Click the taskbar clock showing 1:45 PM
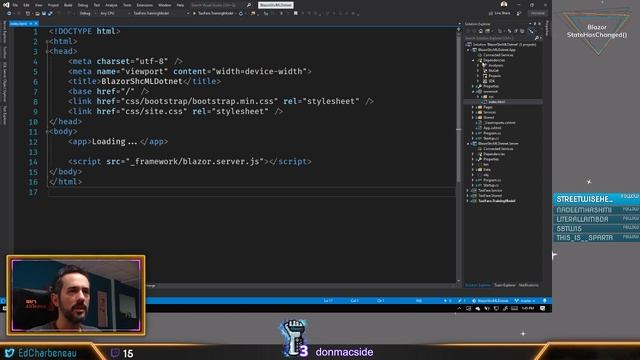This screenshot has width=640, height=360. click(x=528, y=309)
